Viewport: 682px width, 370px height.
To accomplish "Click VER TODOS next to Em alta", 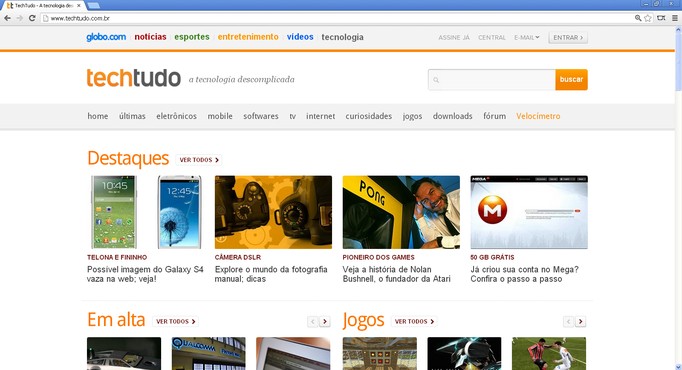I will pos(175,321).
